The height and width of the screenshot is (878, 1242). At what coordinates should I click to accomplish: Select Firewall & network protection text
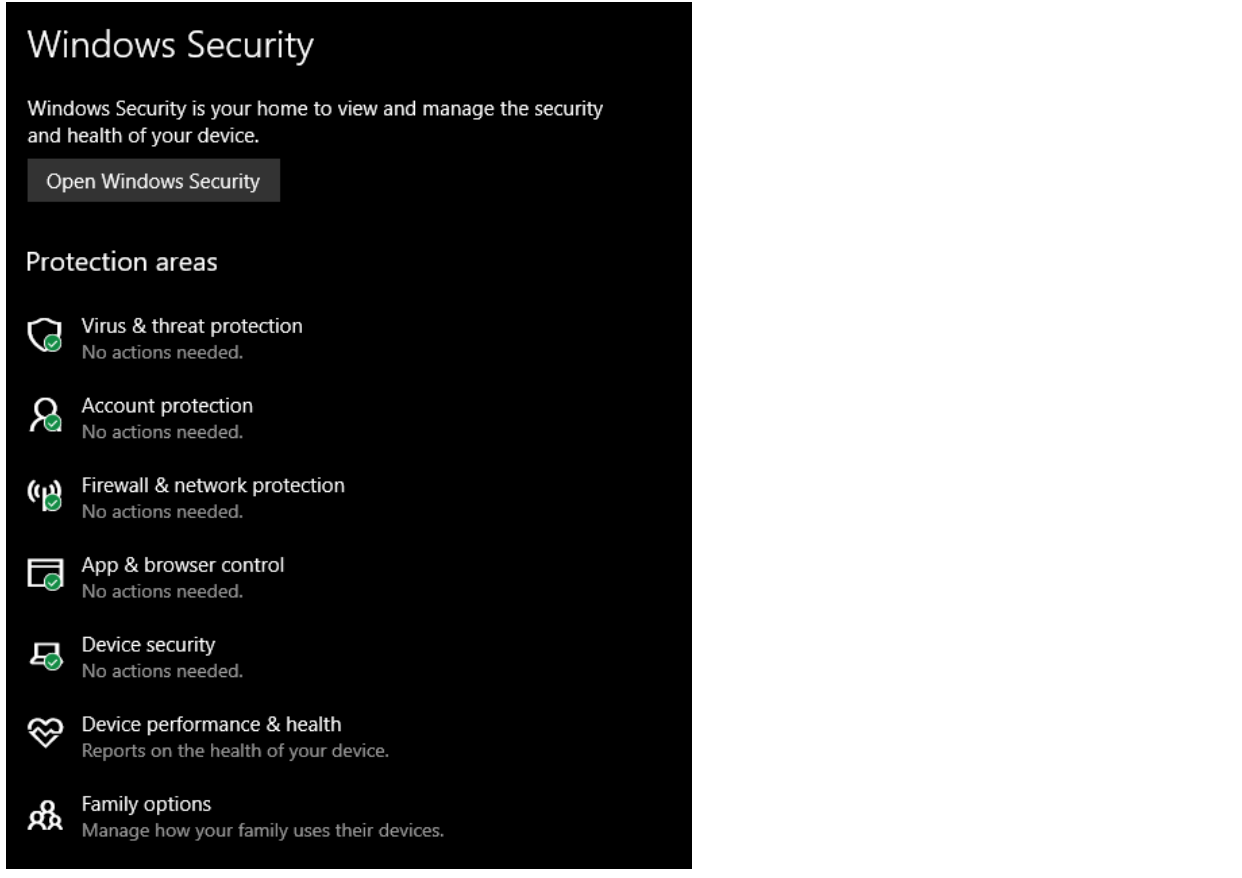click(x=213, y=485)
